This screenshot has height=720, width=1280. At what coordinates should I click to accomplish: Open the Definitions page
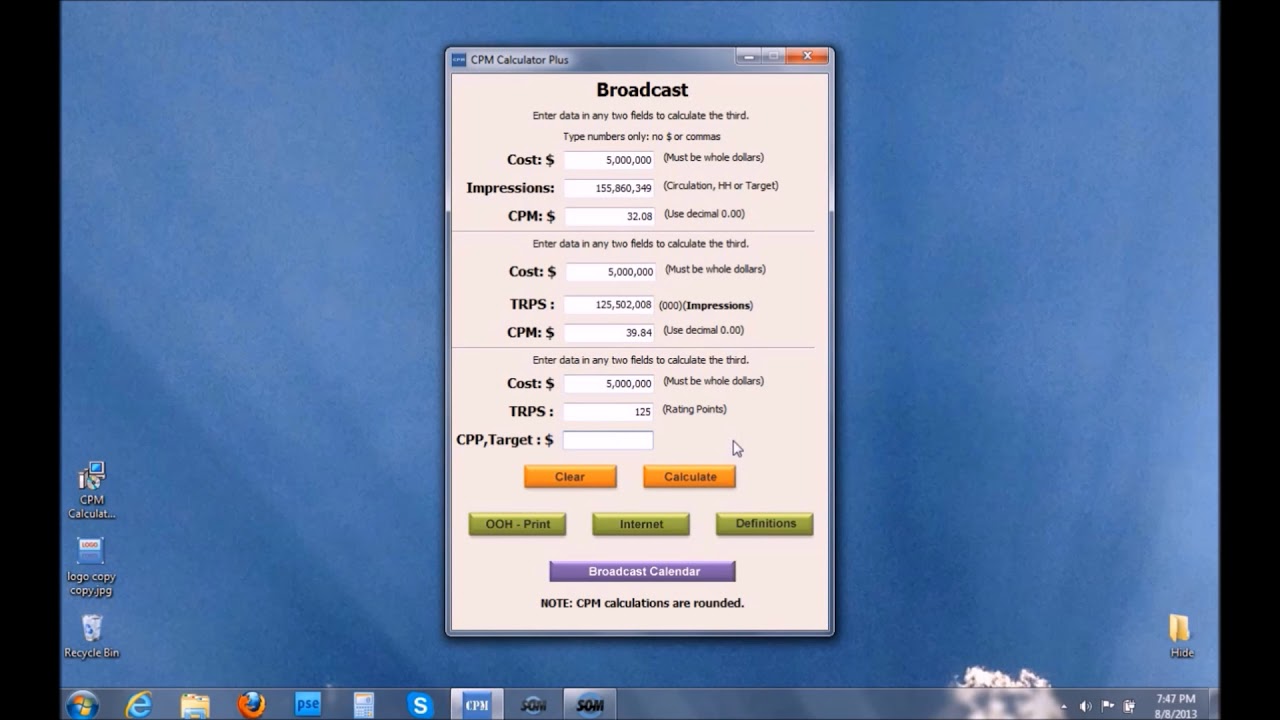(765, 524)
